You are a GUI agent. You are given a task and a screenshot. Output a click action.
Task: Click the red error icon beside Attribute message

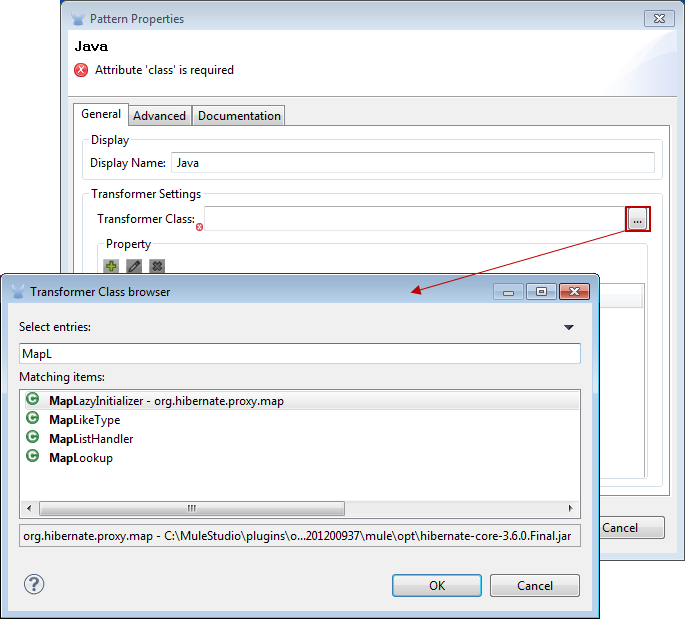coord(81,70)
